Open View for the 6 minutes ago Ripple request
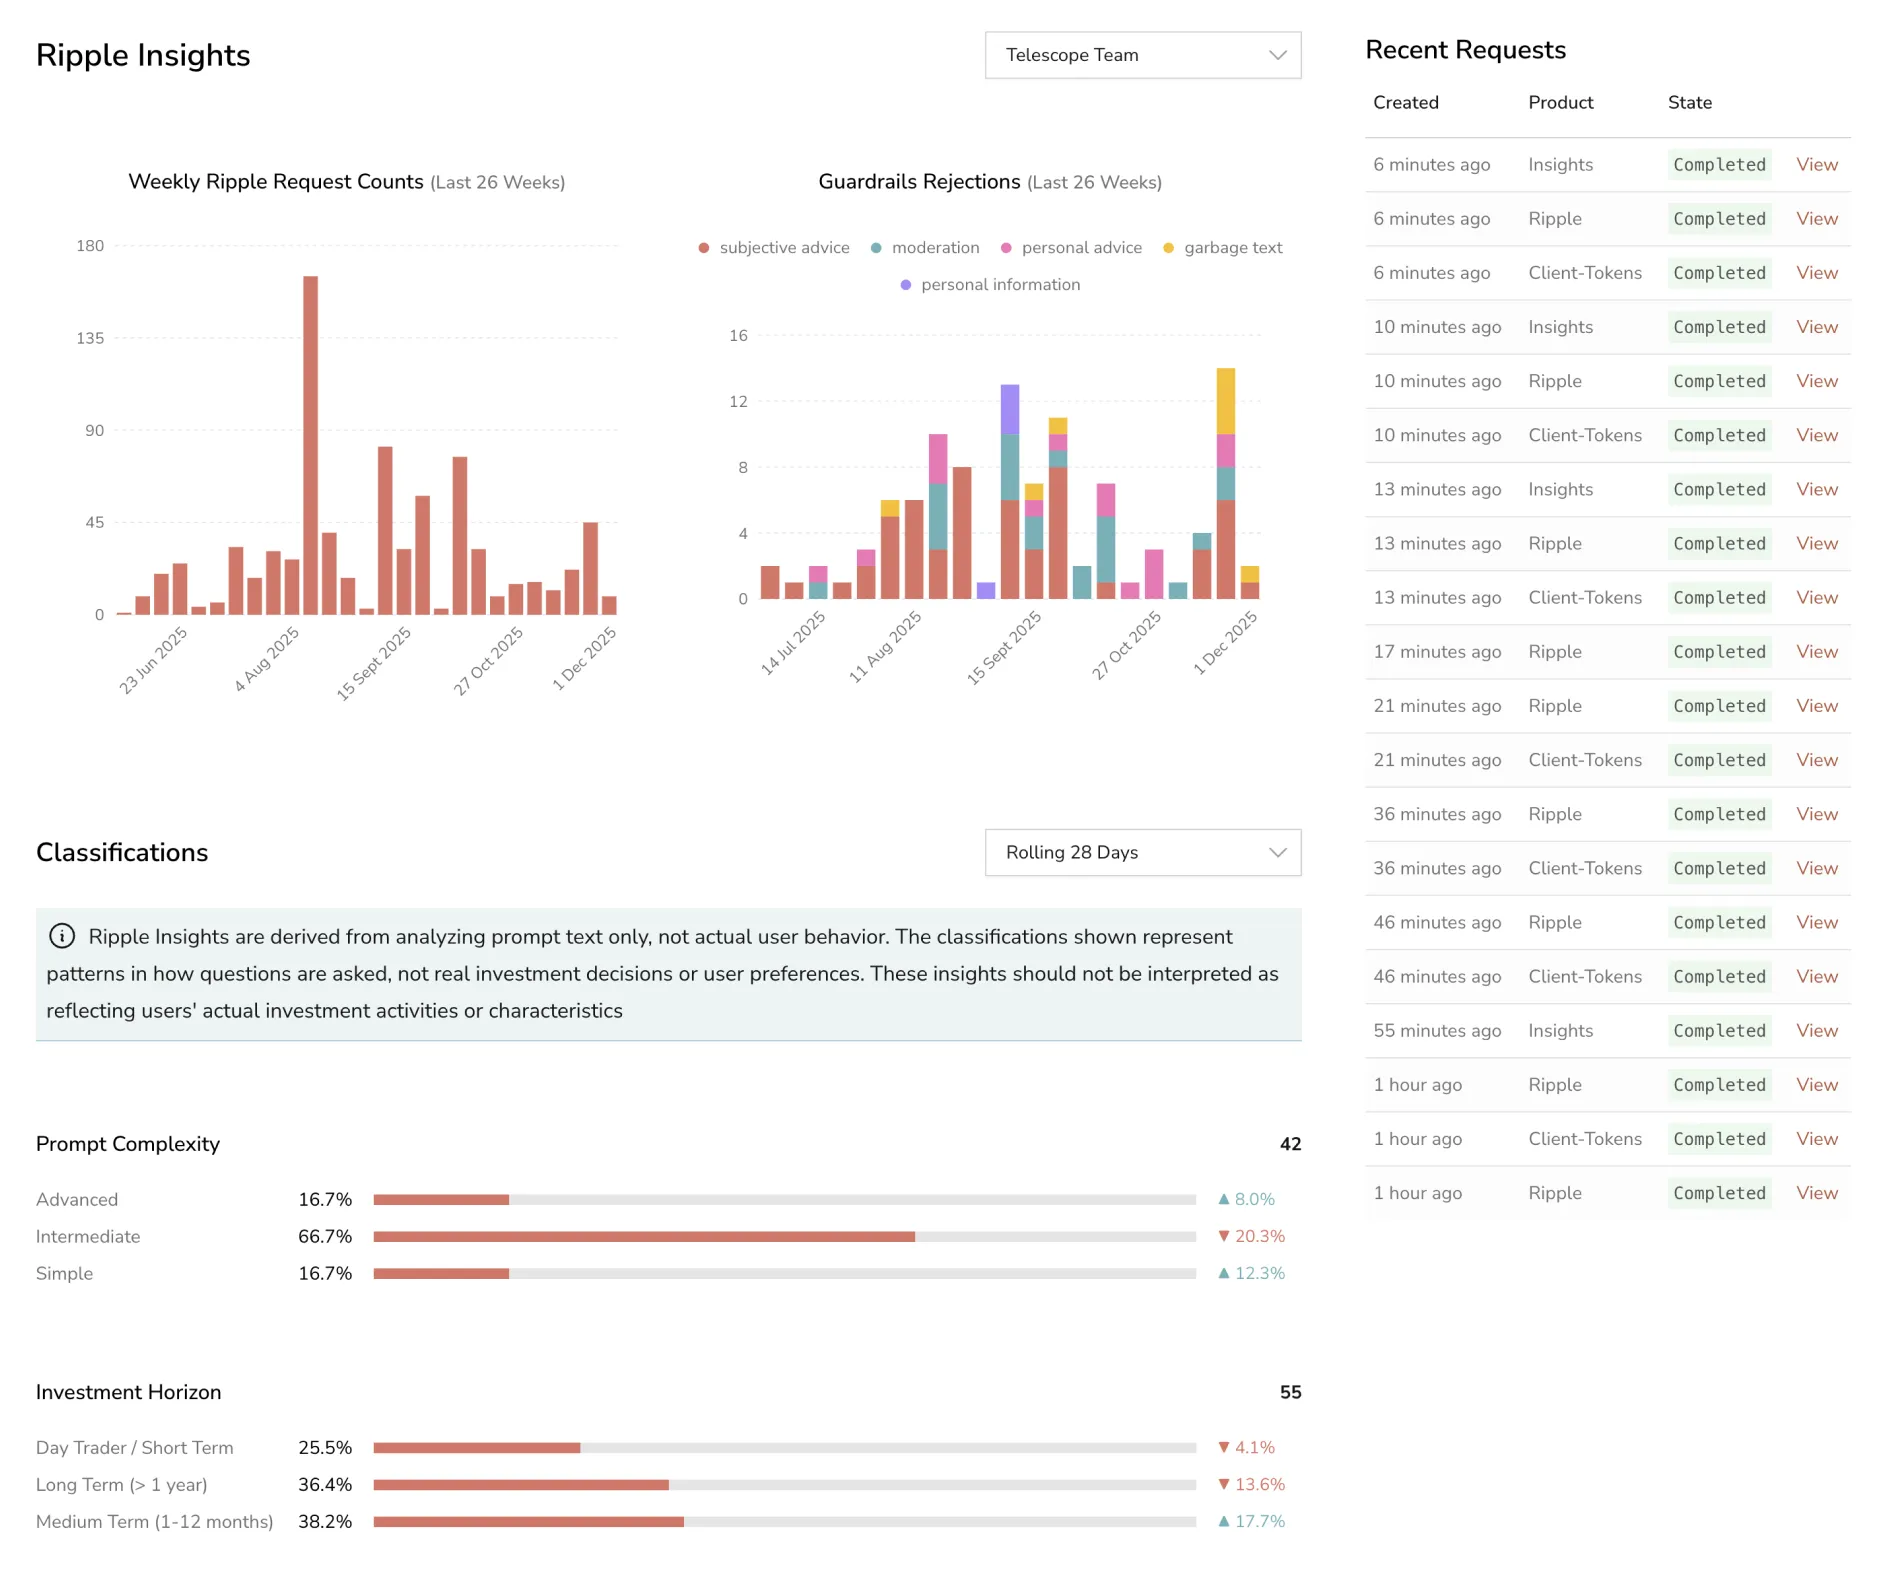Viewport: 1892px width, 1586px height. [x=1816, y=218]
